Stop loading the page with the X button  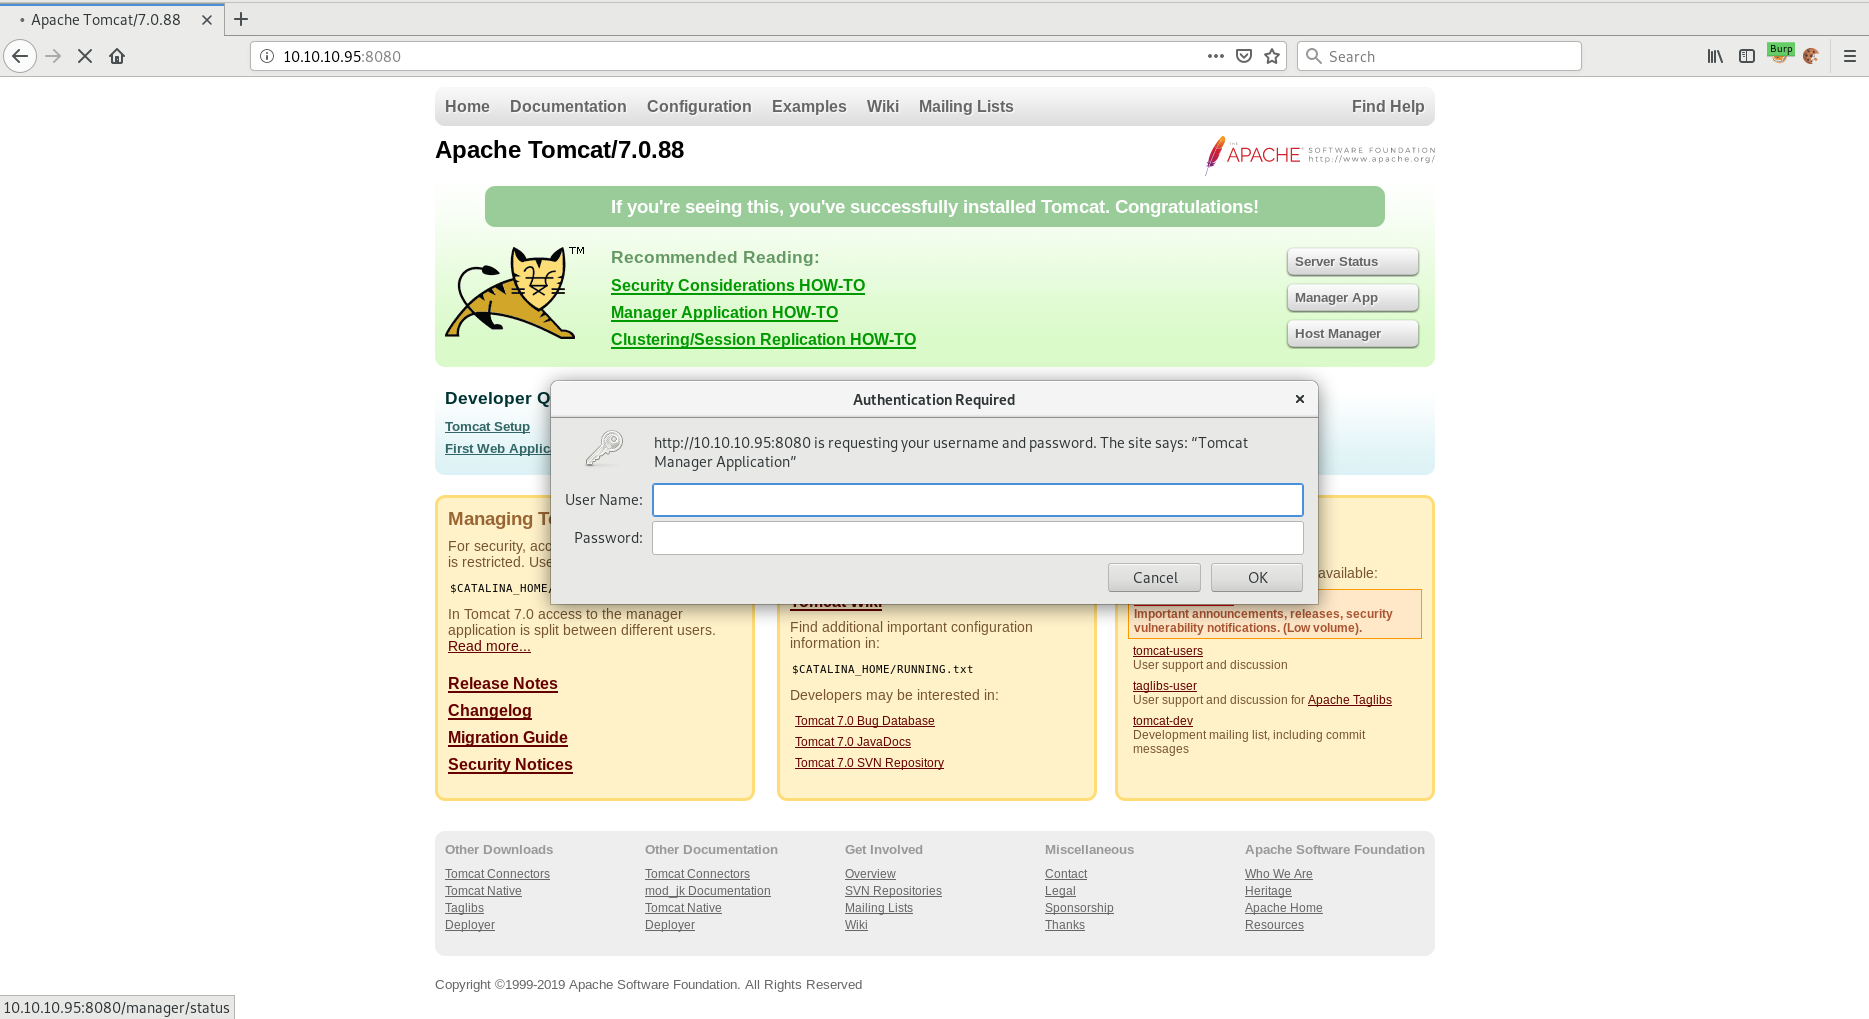coord(85,56)
